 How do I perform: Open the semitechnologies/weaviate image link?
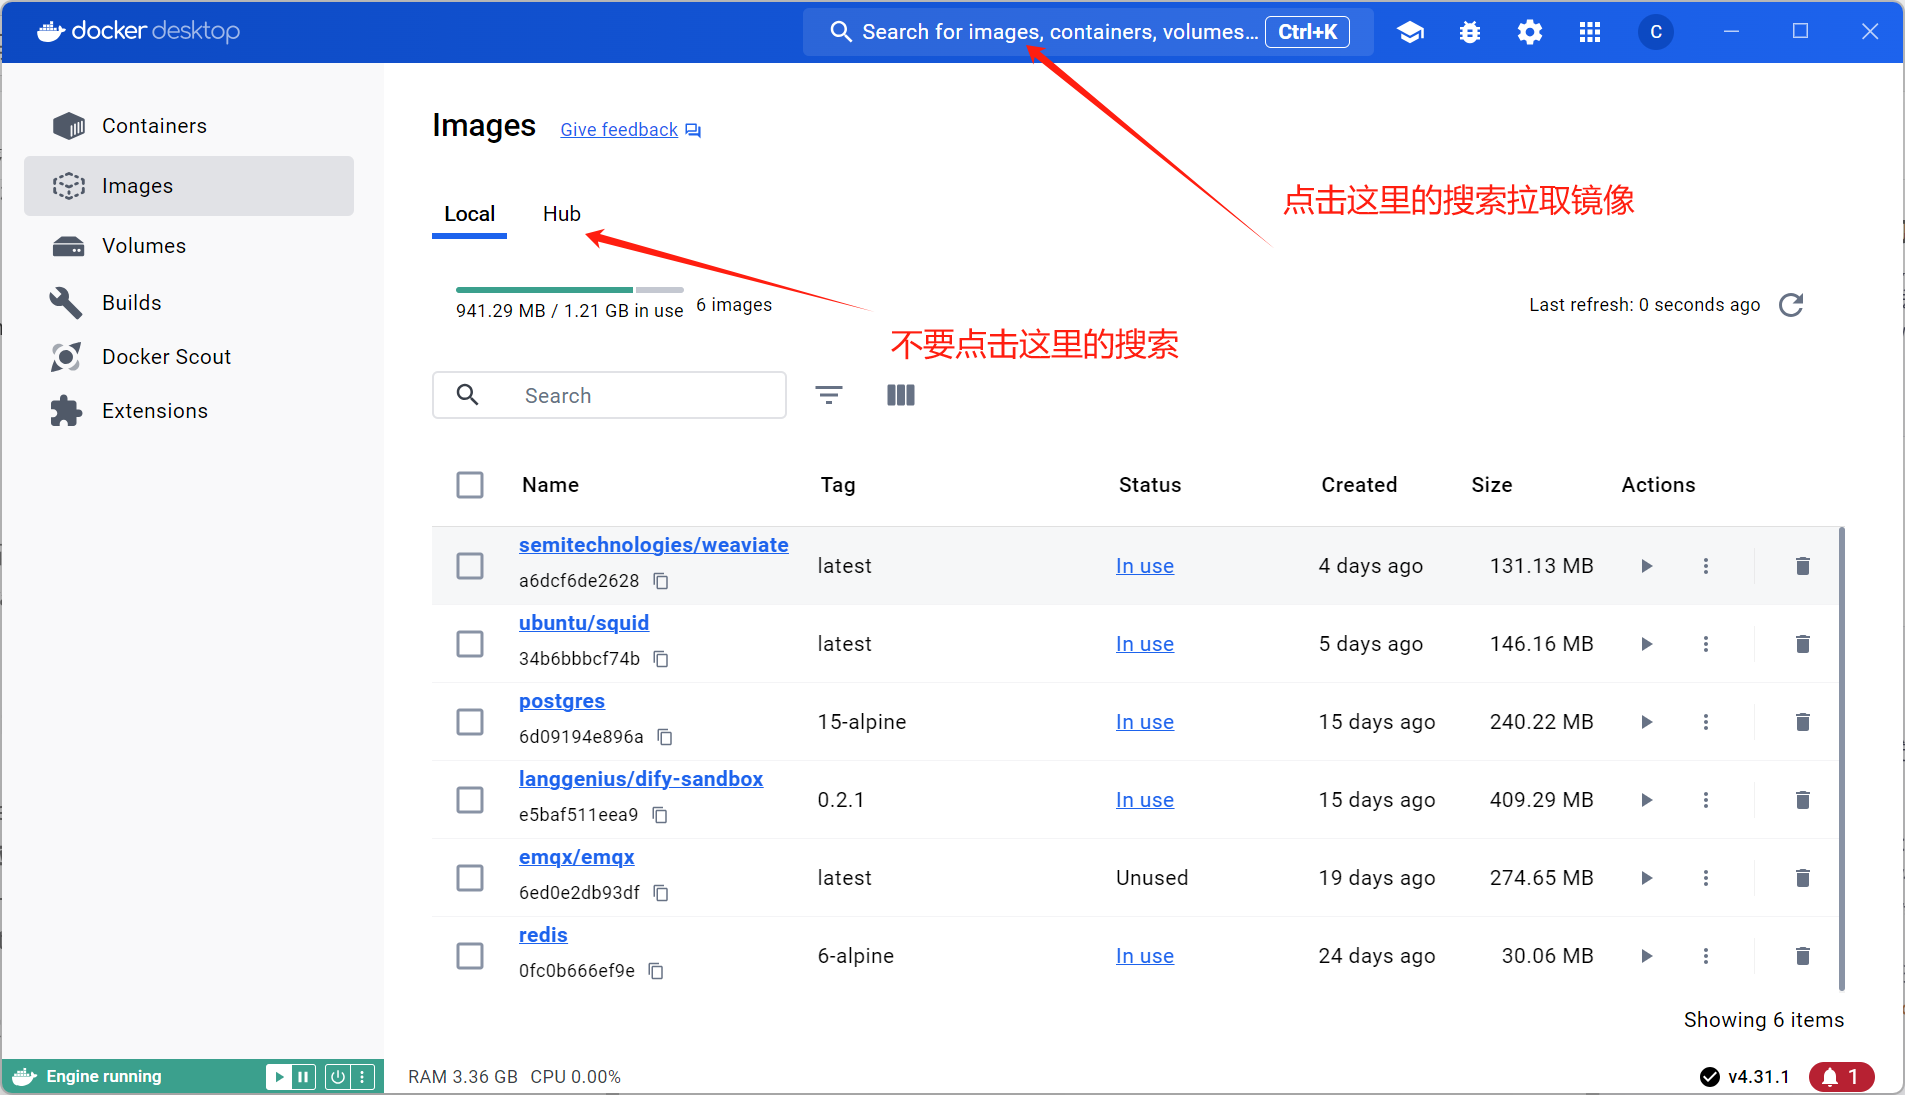click(x=654, y=545)
